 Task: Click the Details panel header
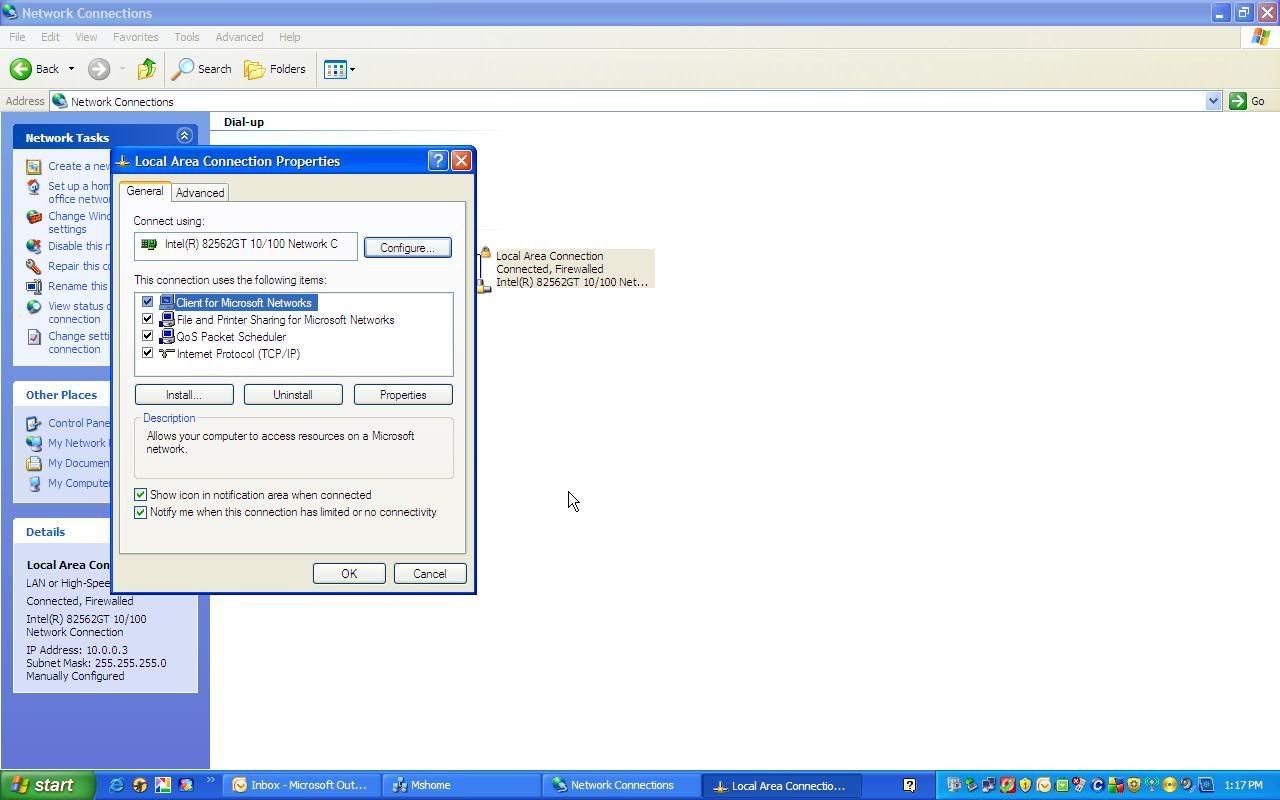tap(62, 532)
